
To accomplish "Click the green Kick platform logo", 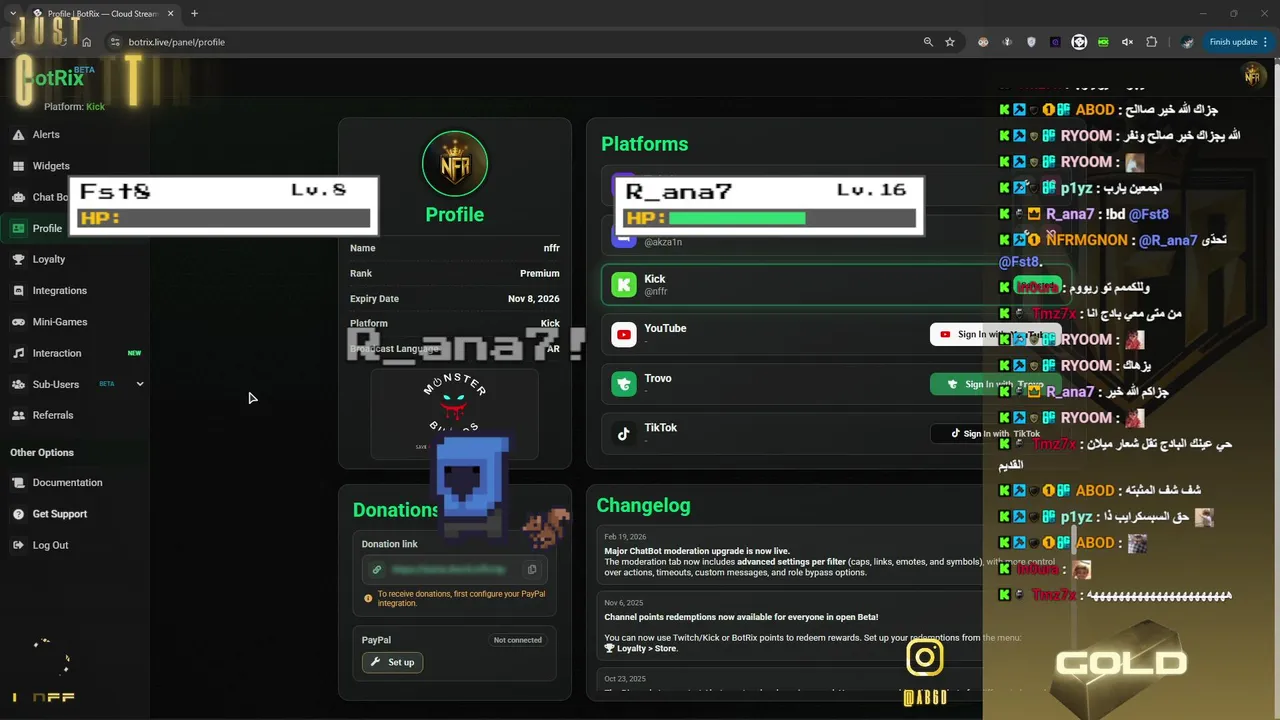I will pyautogui.click(x=624, y=285).
